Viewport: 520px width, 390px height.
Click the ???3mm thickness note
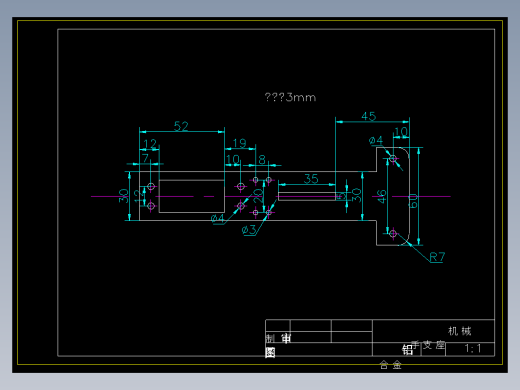click(290, 97)
